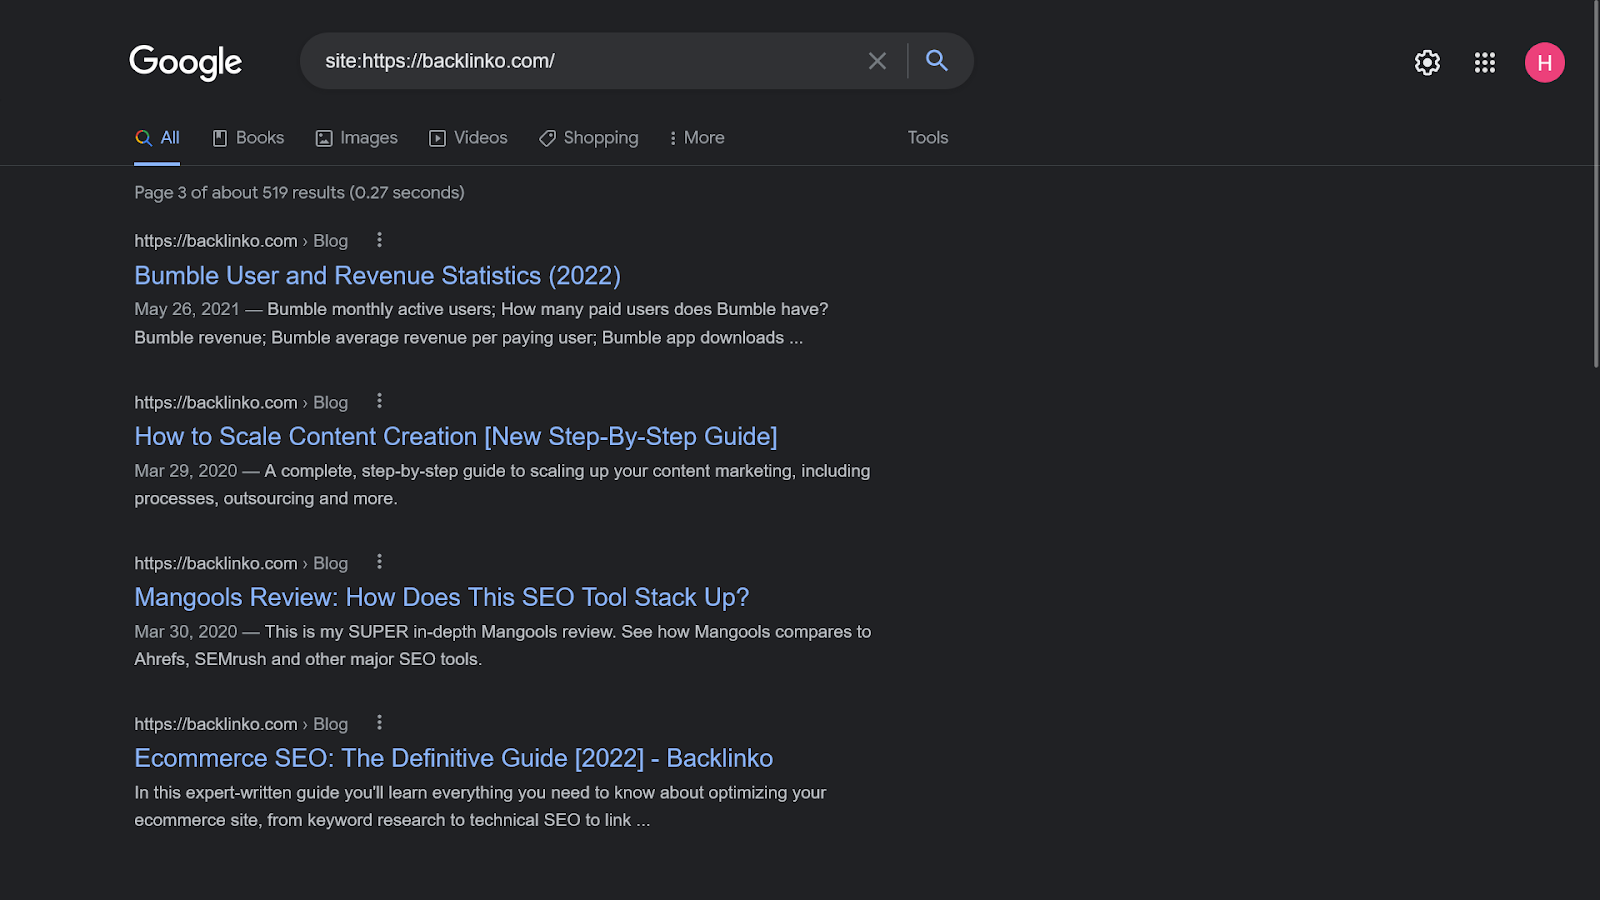Click the 'May 26, 2021' Bumble snippet text
Image resolution: width=1600 pixels, height=900 pixels.
pos(481,324)
